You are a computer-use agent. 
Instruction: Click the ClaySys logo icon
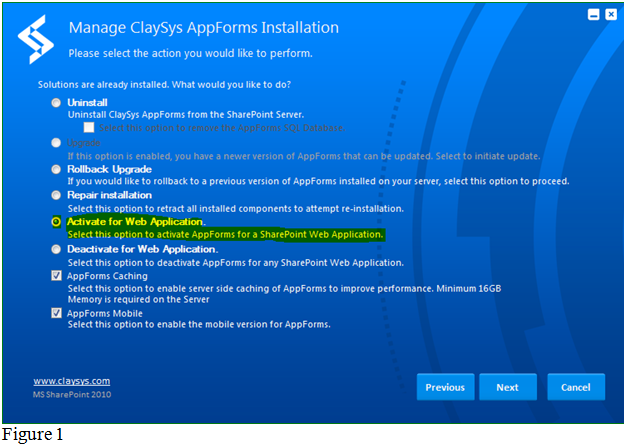coord(35,39)
